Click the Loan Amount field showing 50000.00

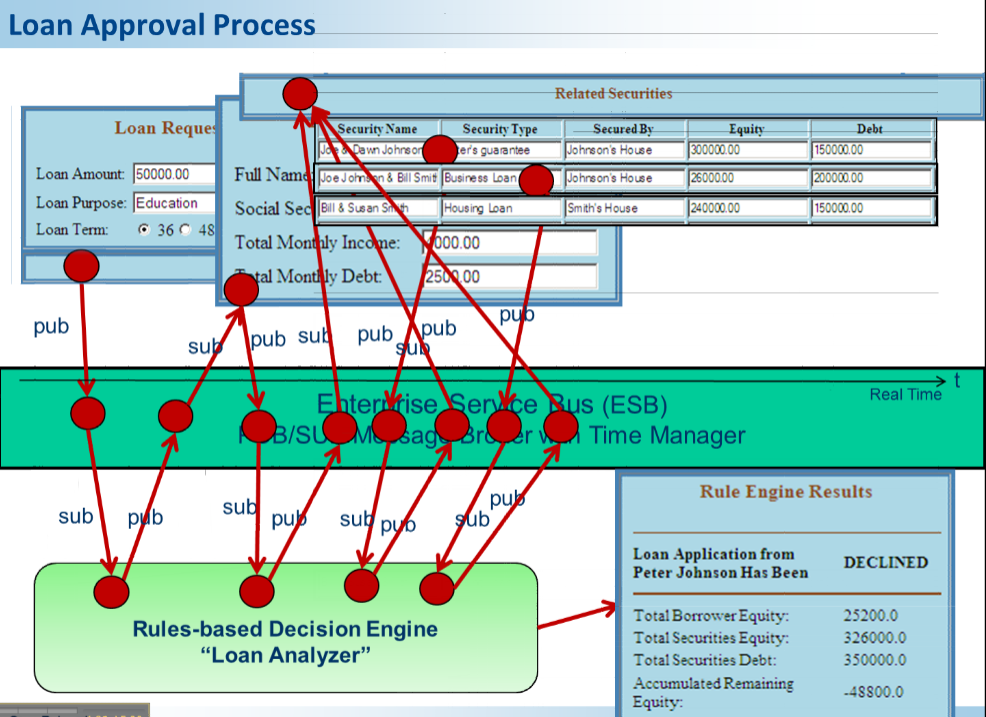(175, 174)
